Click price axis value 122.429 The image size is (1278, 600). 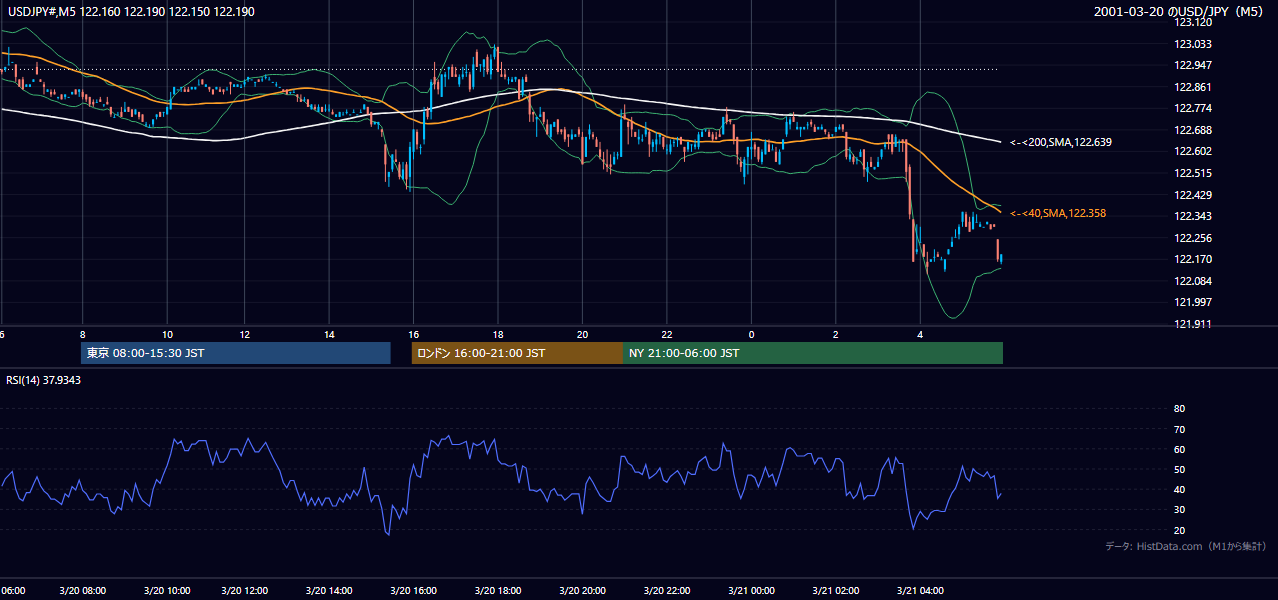click(1192, 195)
